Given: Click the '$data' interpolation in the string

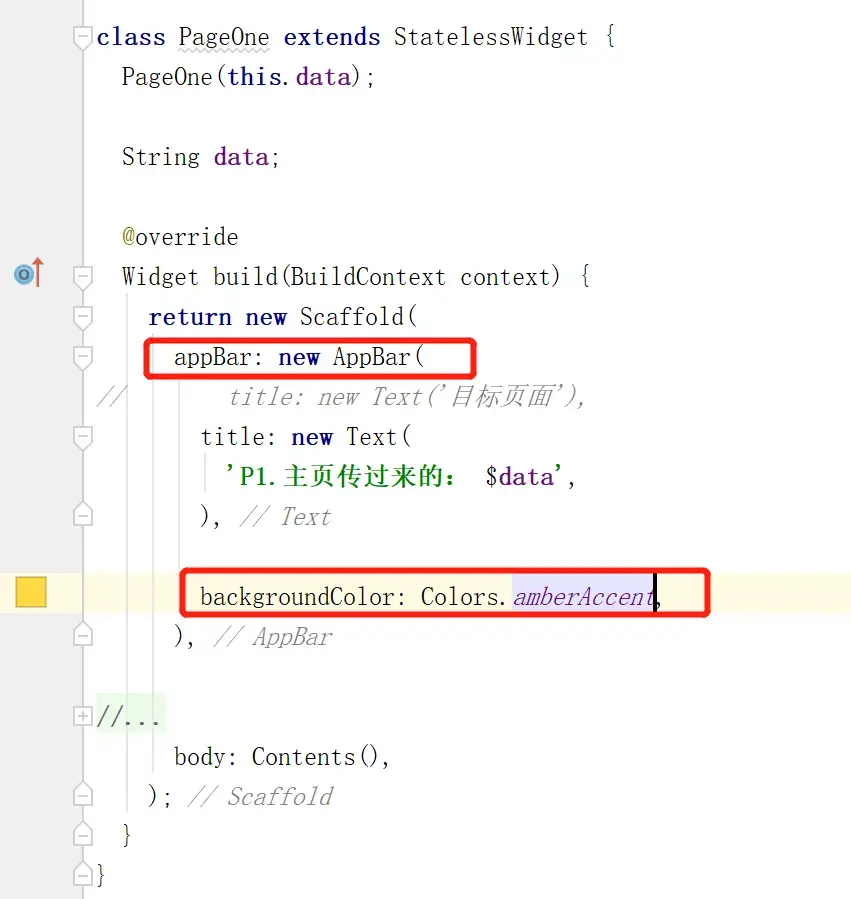Looking at the screenshot, I should (520, 477).
